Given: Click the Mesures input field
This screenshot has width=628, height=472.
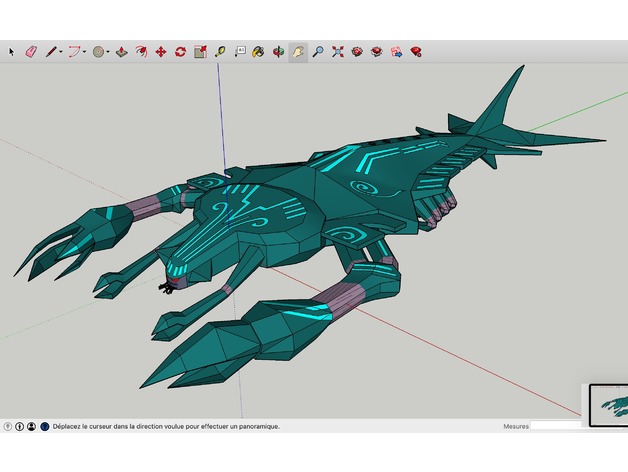Looking at the screenshot, I should point(556,426).
